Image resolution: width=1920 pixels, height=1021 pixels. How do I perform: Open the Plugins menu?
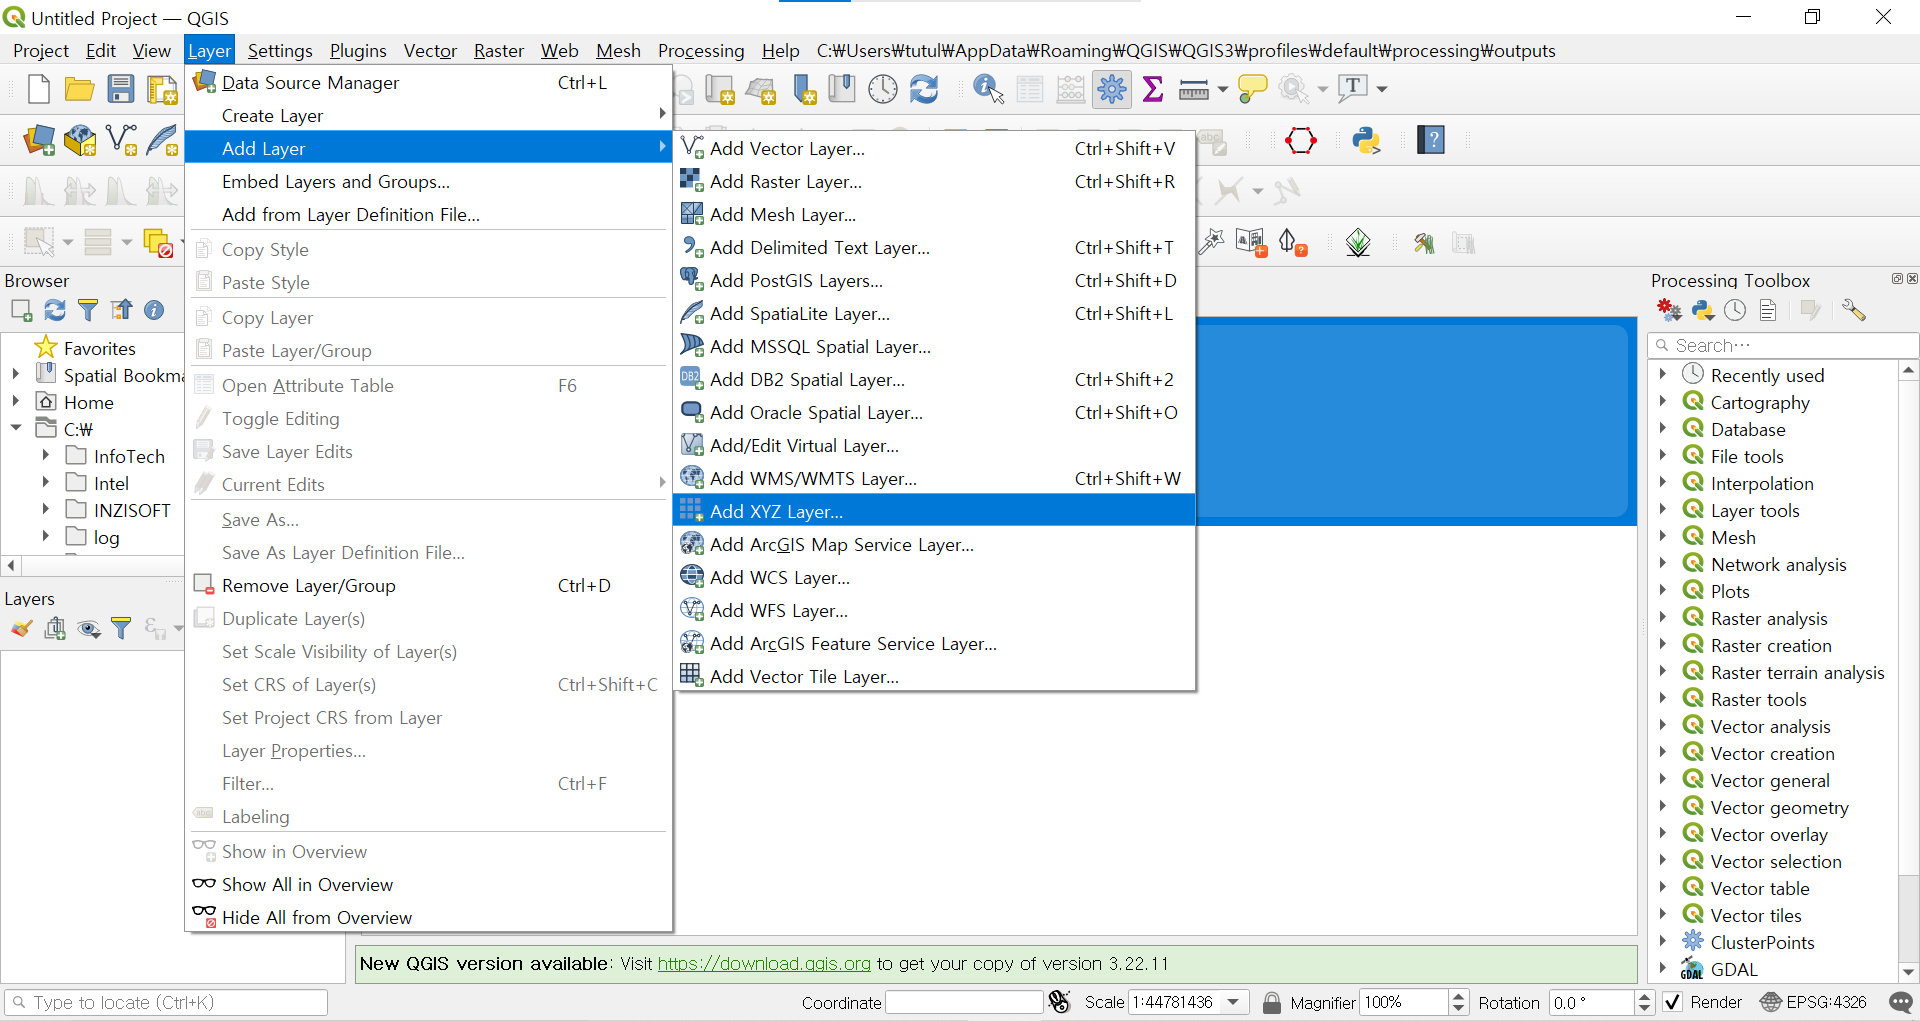pyautogui.click(x=358, y=51)
